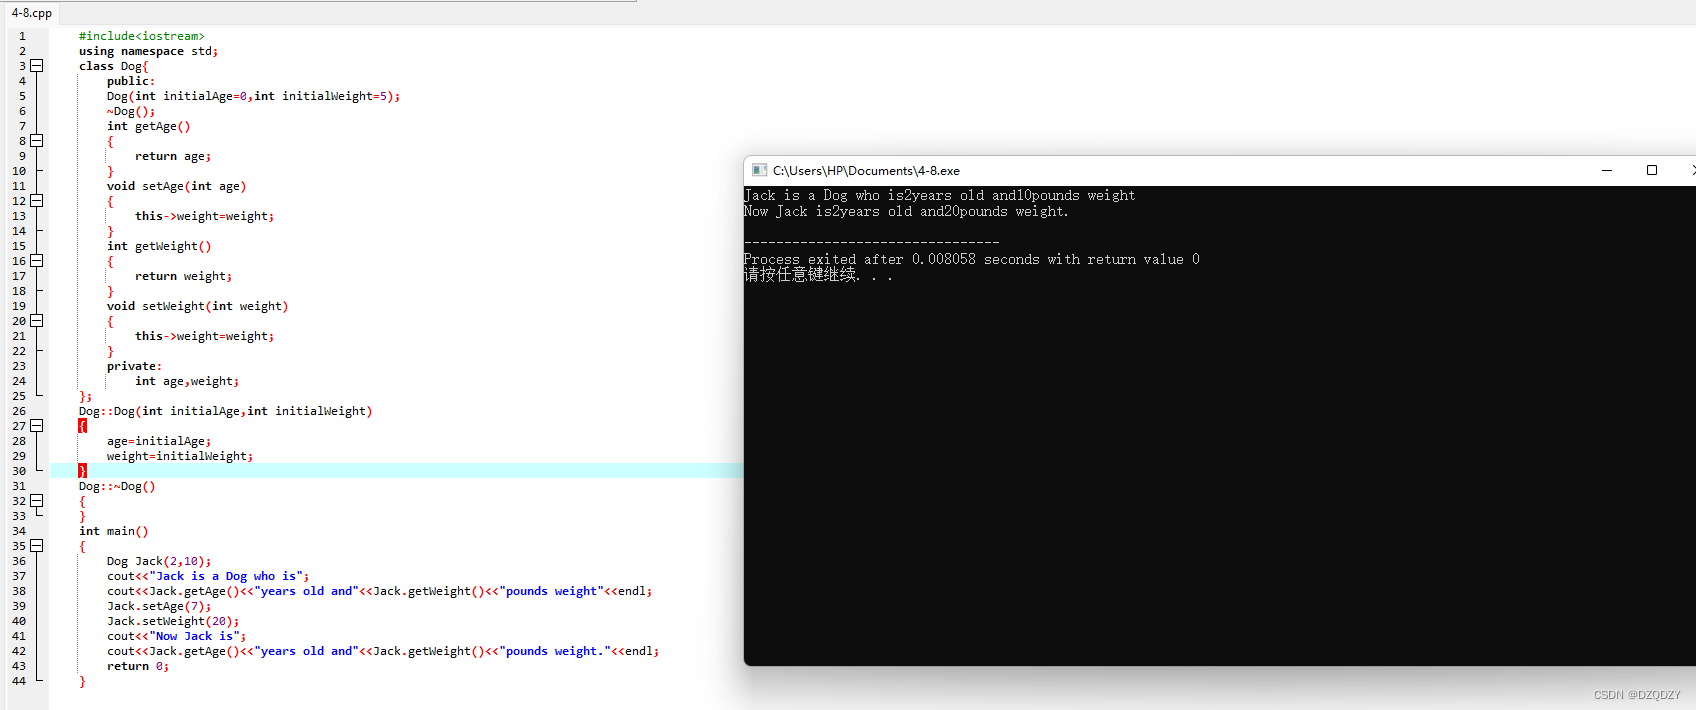
Task: Click the 'private:' access specifier
Action: pyautogui.click(x=135, y=366)
